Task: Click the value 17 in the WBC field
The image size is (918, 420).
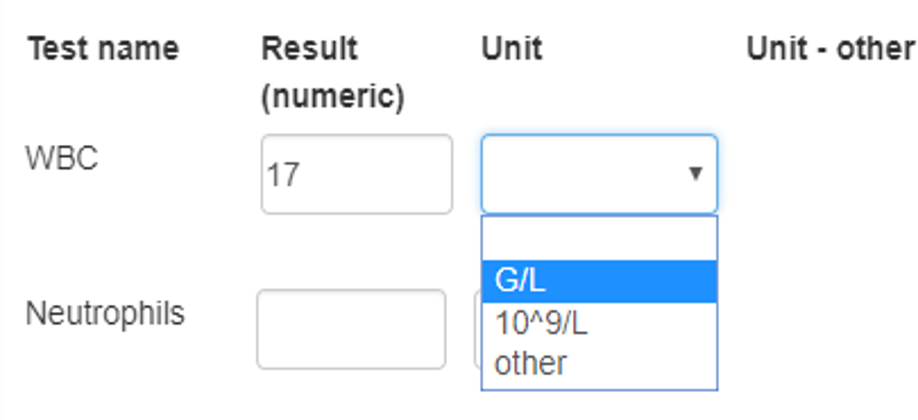Action: tap(283, 175)
